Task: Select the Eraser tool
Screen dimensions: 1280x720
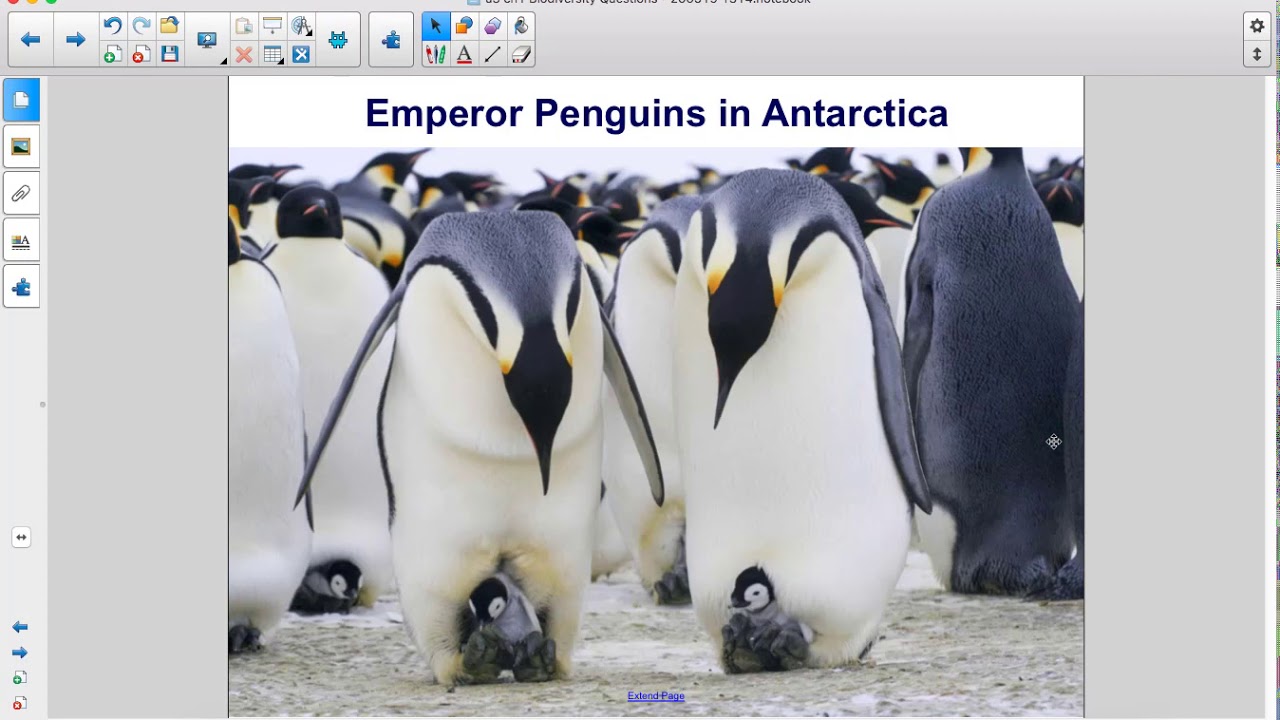Action: click(521, 54)
